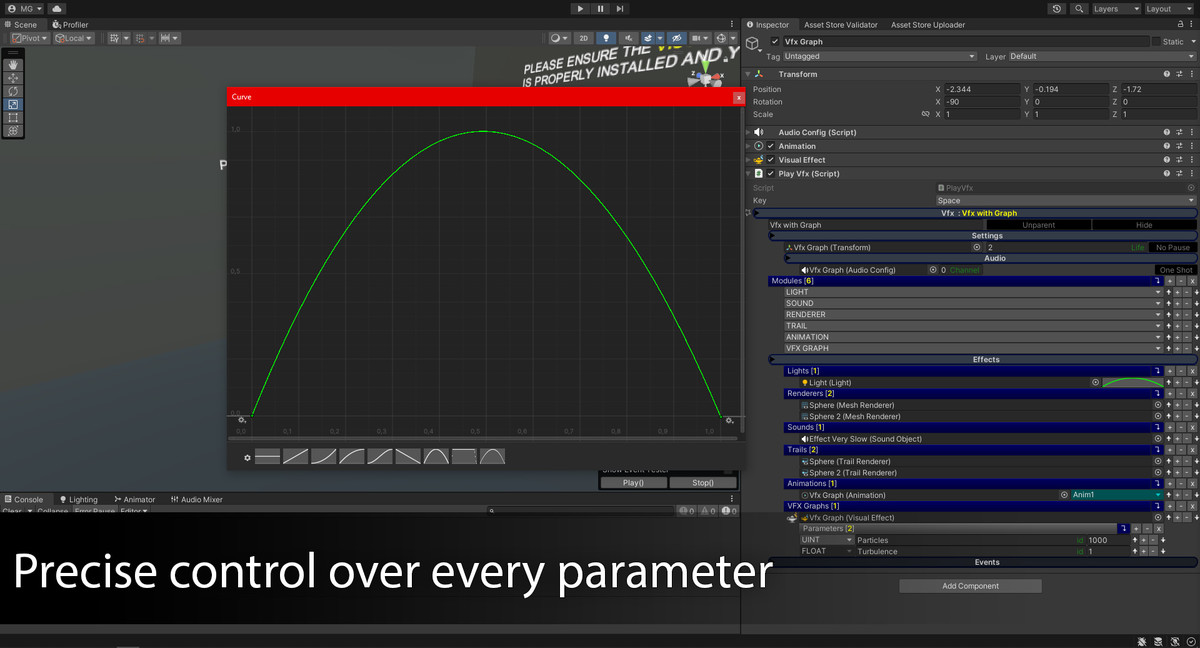Click the Rotation X field

coord(983,102)
